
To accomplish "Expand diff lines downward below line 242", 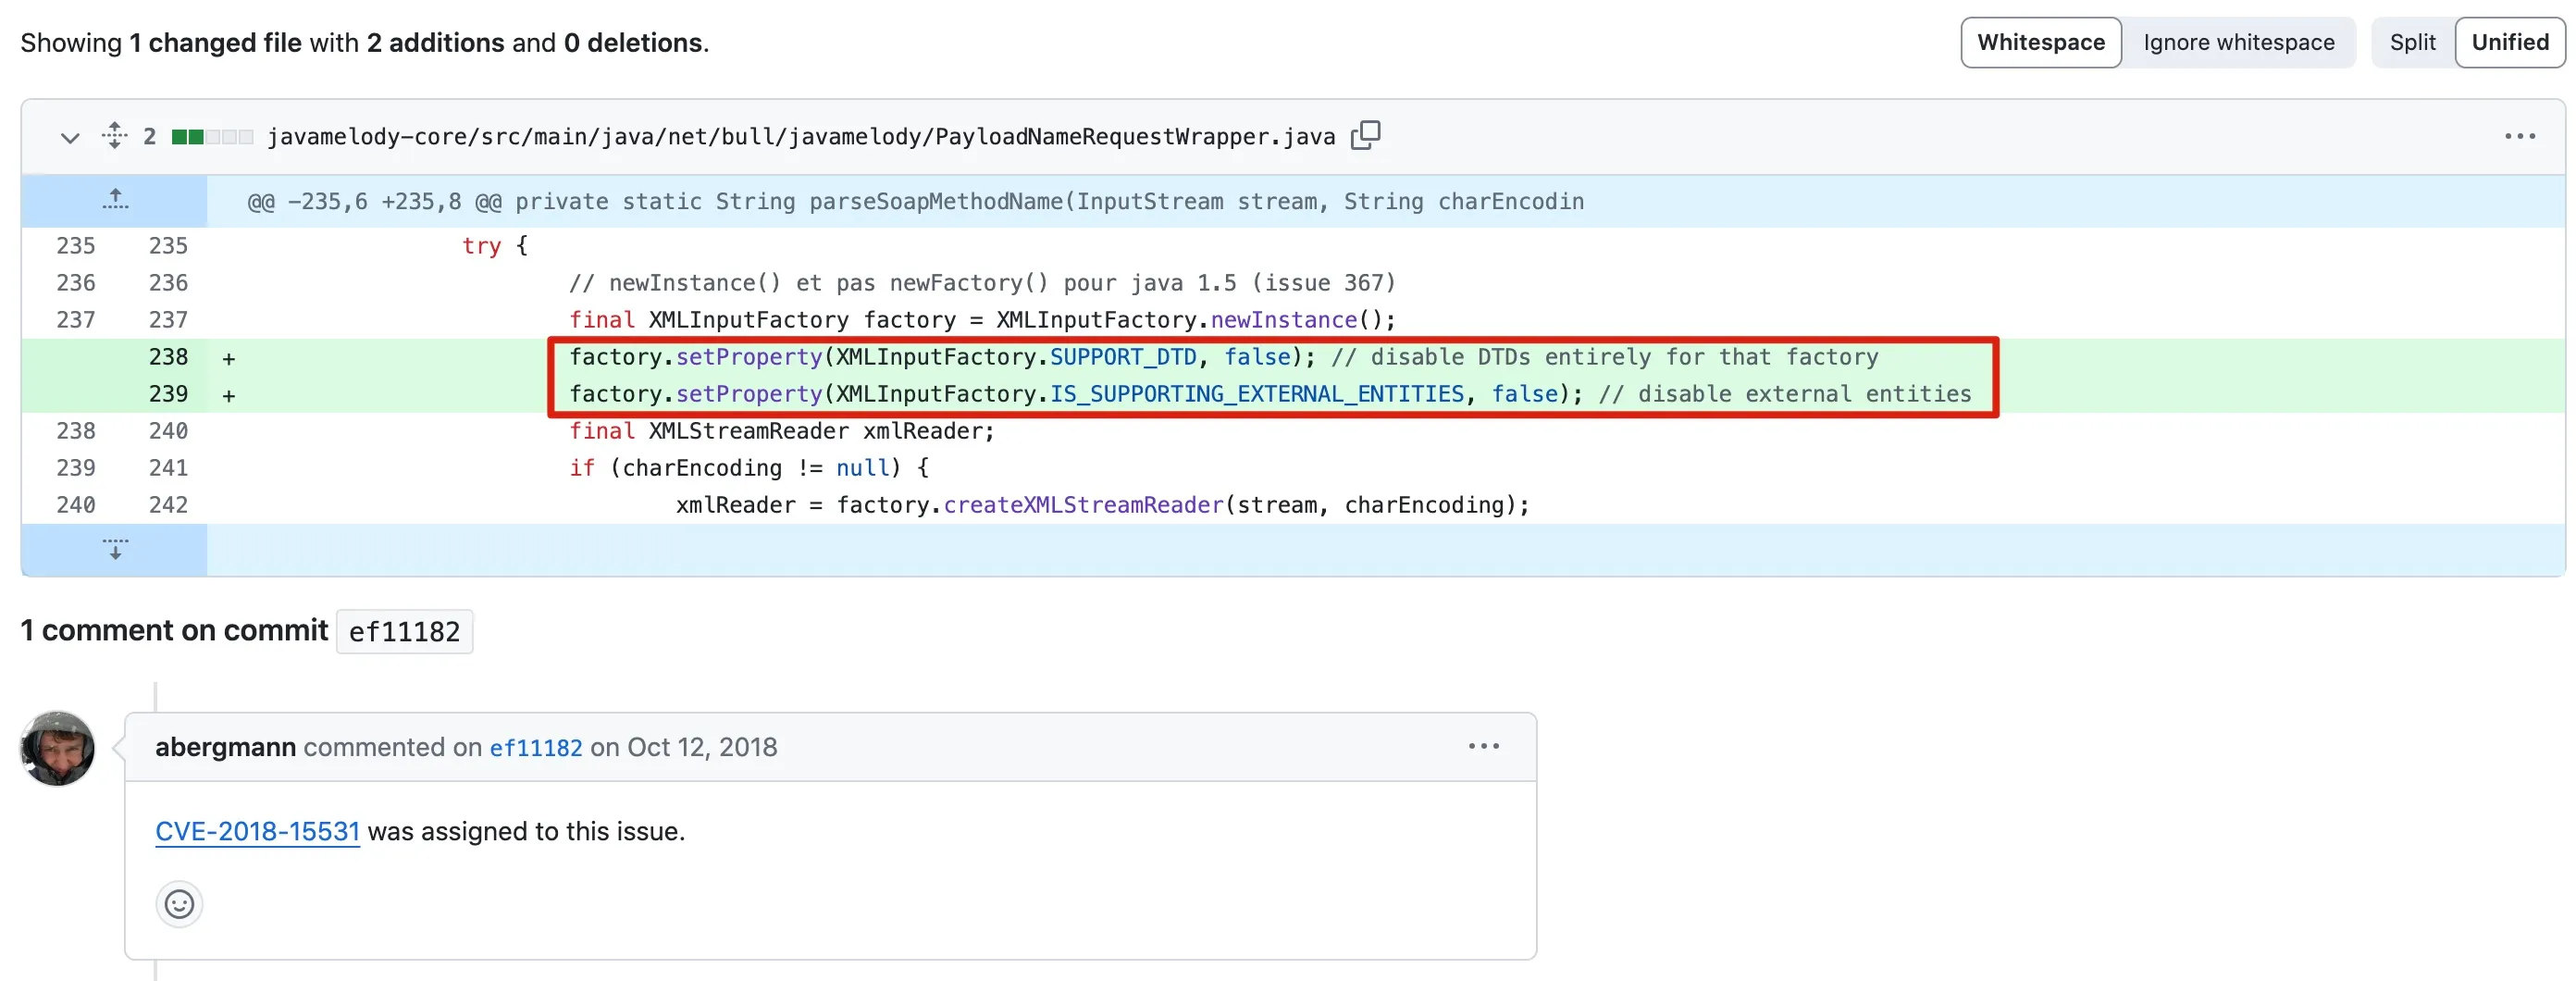I will pyautogui.click(x=115, y=549).
